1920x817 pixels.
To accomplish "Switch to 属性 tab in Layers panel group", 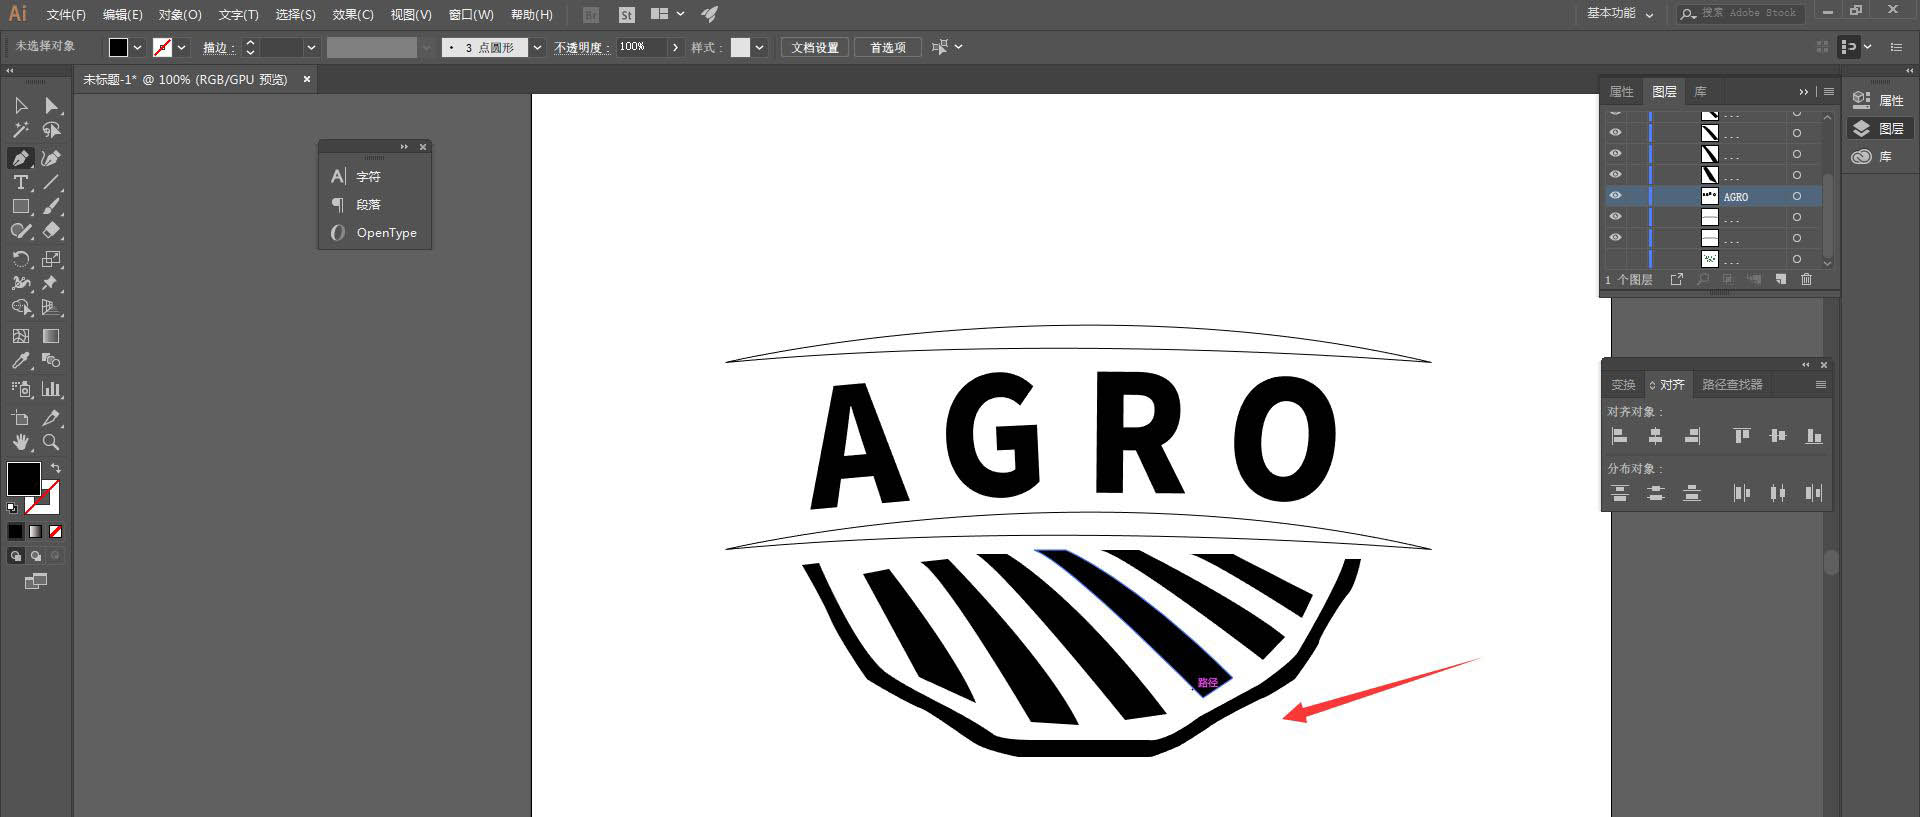I will coord(1621,91).
